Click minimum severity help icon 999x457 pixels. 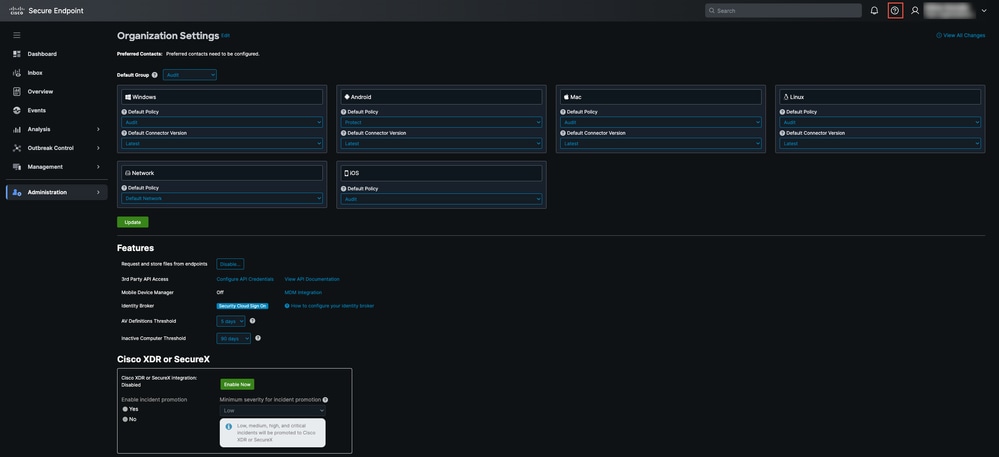click(325, 400)
